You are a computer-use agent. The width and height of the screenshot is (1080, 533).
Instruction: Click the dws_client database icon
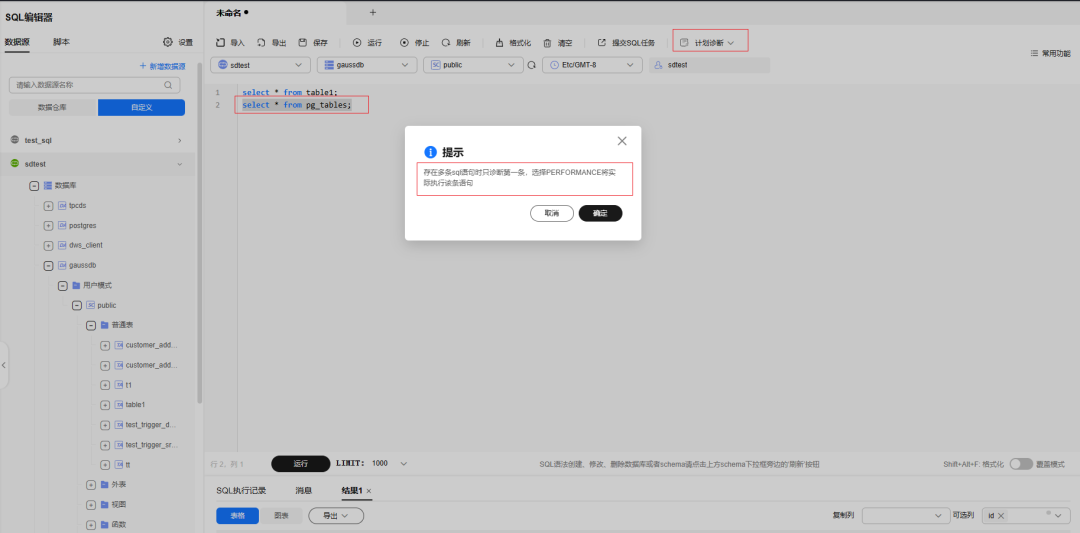(x=62, y=245)
